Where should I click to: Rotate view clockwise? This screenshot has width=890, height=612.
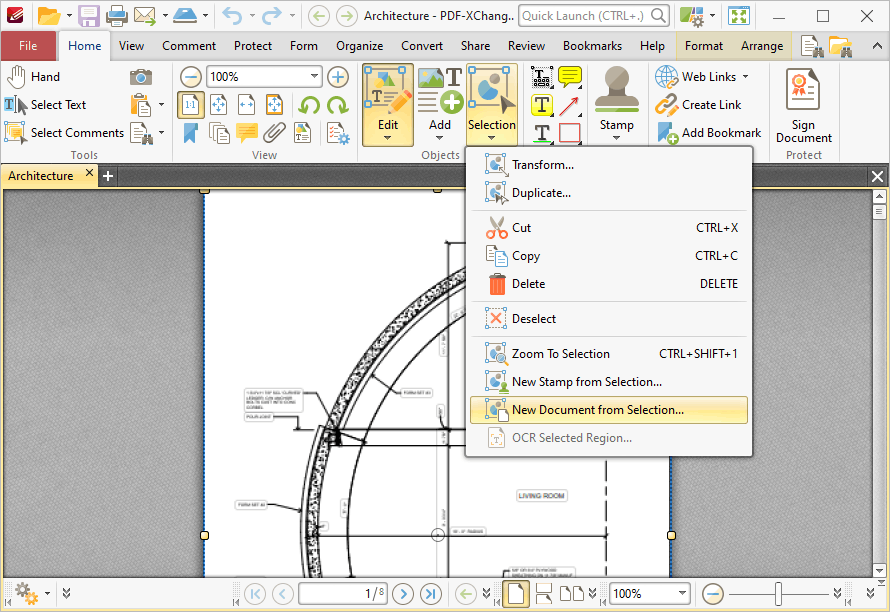[x=337, y=105]
